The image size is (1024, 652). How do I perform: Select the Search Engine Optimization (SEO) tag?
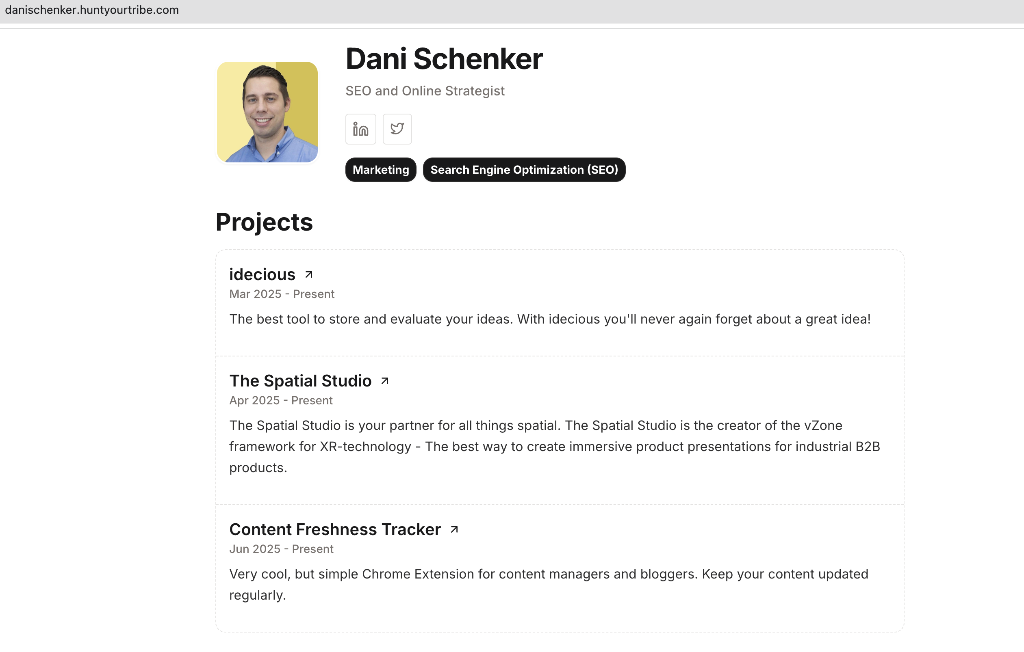524,170
